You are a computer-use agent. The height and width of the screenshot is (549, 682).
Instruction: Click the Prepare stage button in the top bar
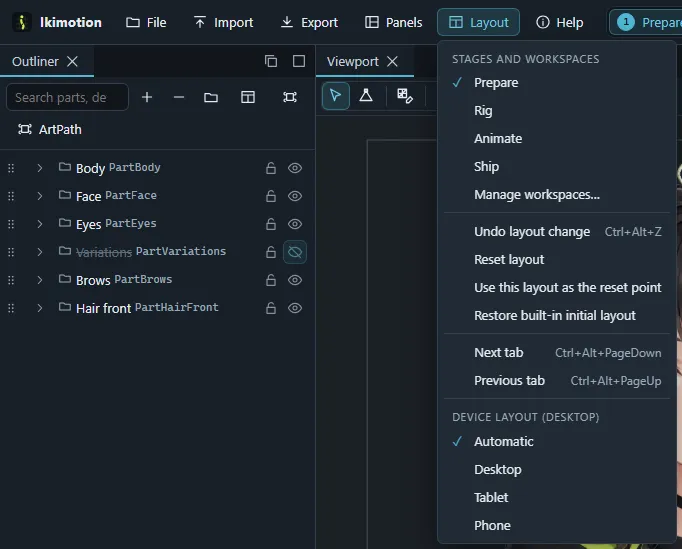click(646, 22)
